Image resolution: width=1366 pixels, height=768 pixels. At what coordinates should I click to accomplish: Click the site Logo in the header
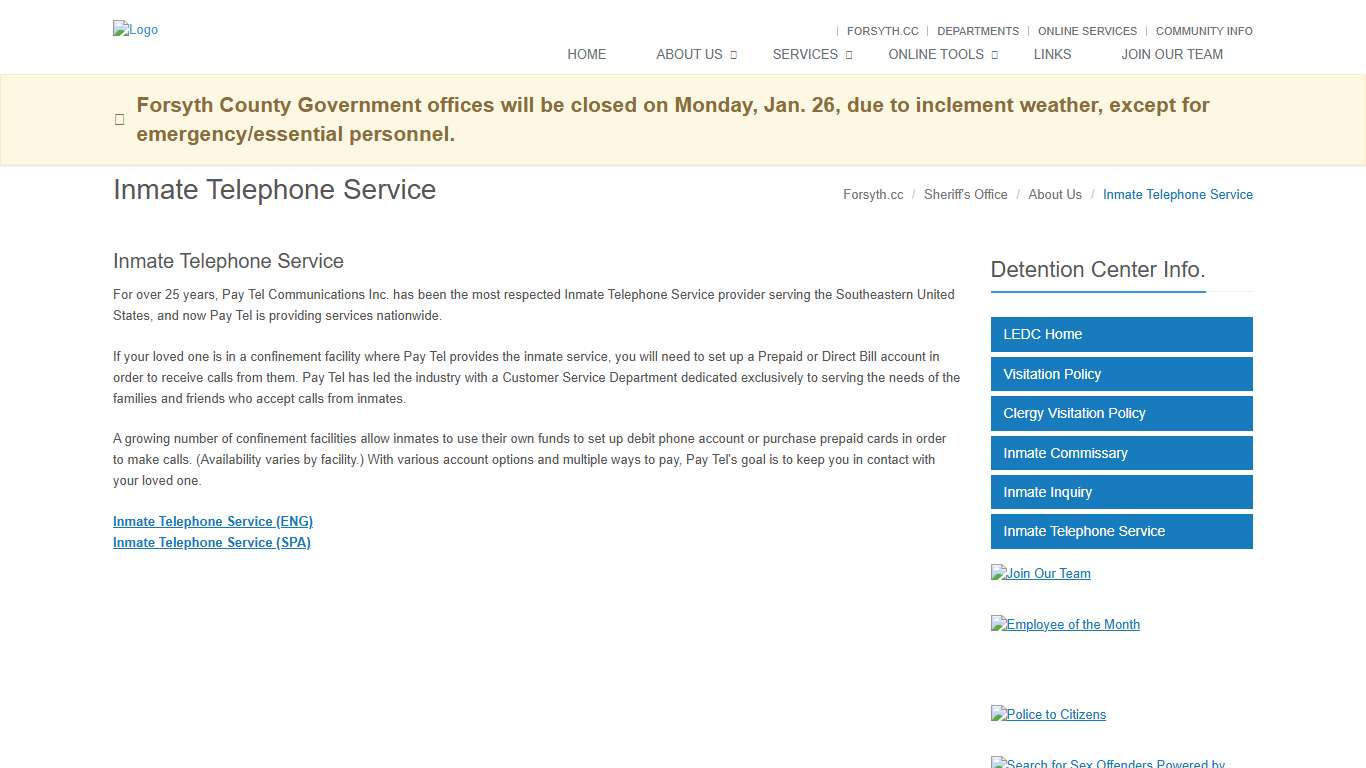(135, 29)
